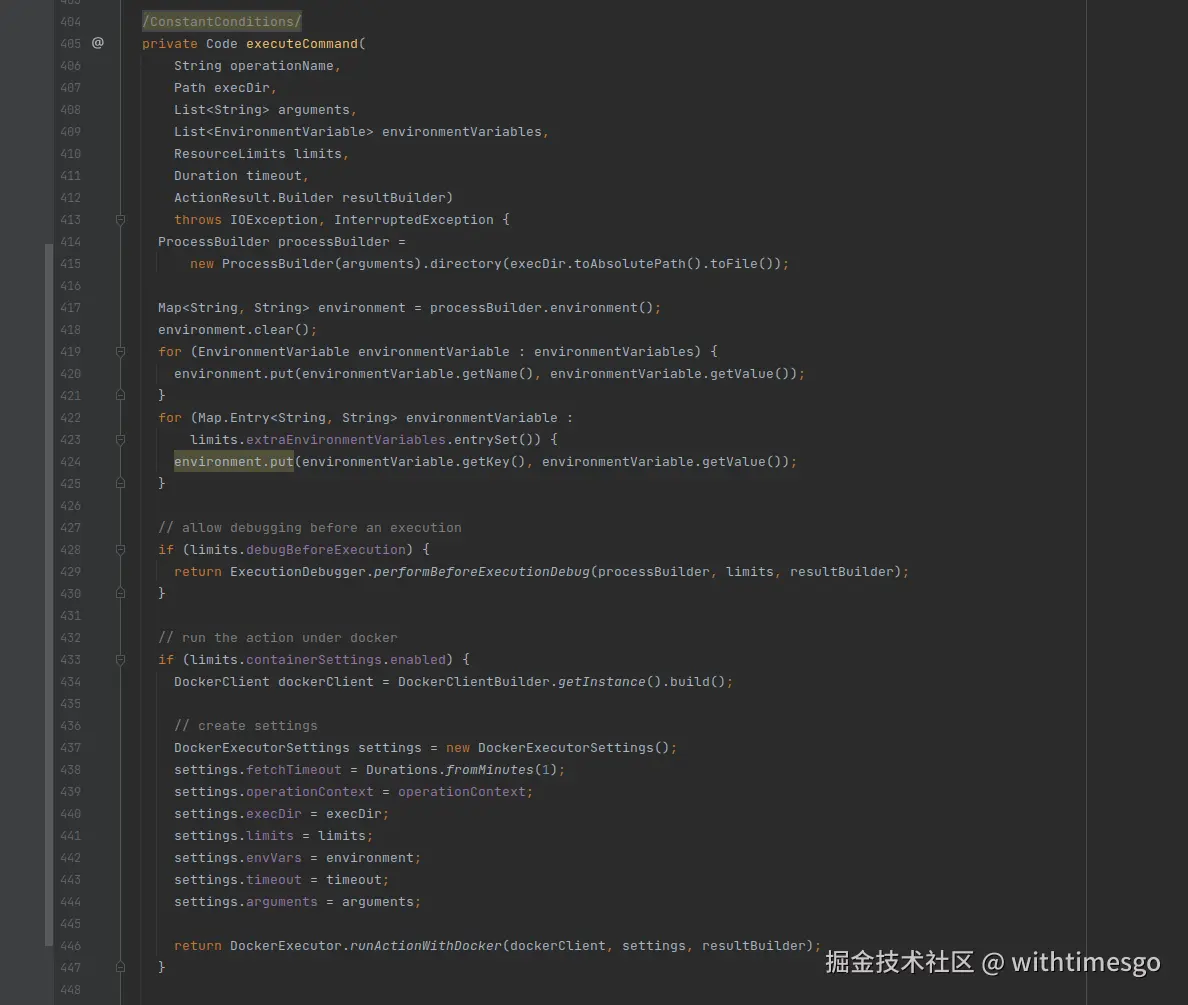Click line number 416 in the gutter
The image size is (1188, 1005).
click(x=70, y=286)
